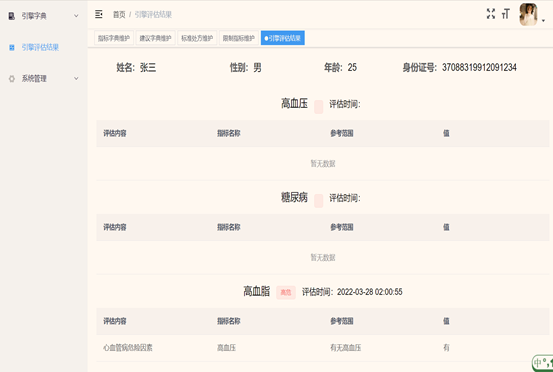Switch to the 标准处方维护 tab
553x372 pixels.
(197, 38)
